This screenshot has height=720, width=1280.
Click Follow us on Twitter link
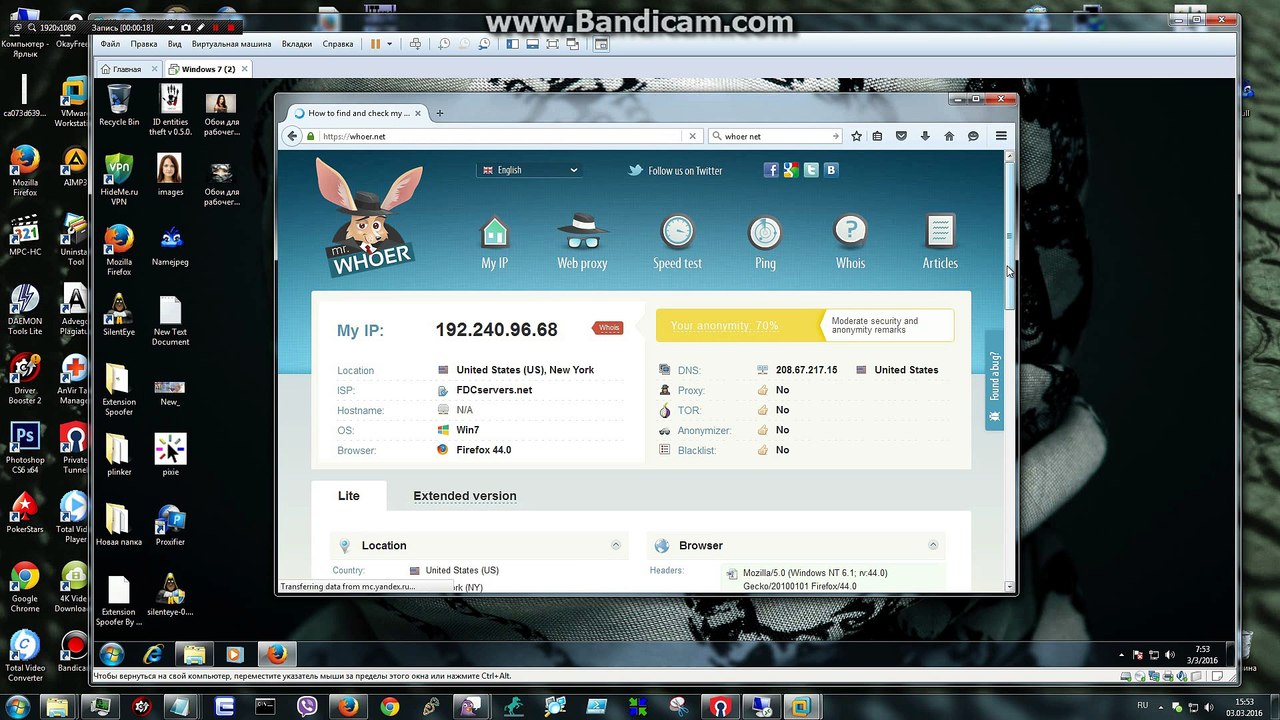click(675, 170)
